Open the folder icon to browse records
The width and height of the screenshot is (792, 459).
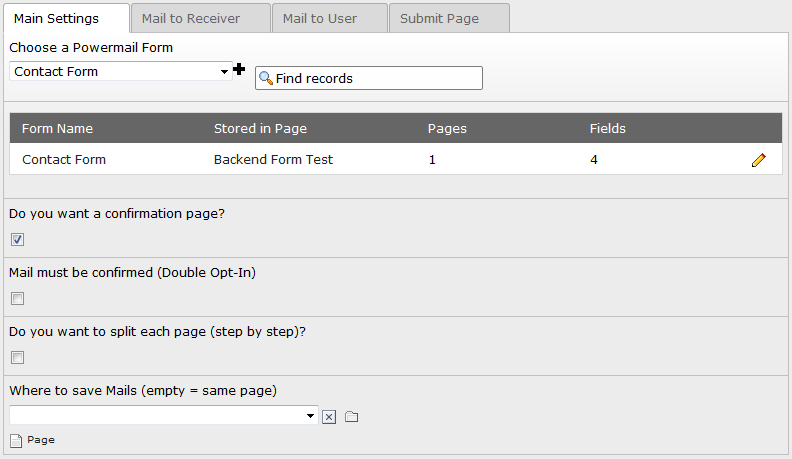coord(351,416)
